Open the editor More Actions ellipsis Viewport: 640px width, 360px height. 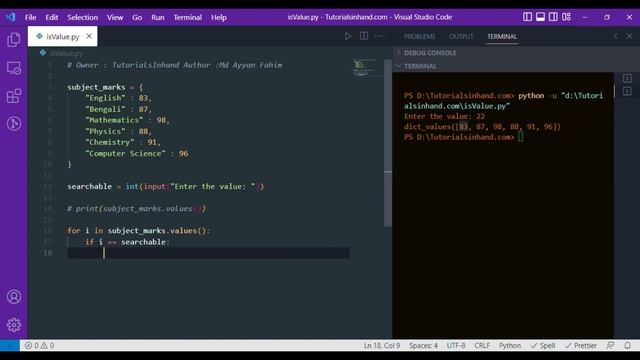379,36
